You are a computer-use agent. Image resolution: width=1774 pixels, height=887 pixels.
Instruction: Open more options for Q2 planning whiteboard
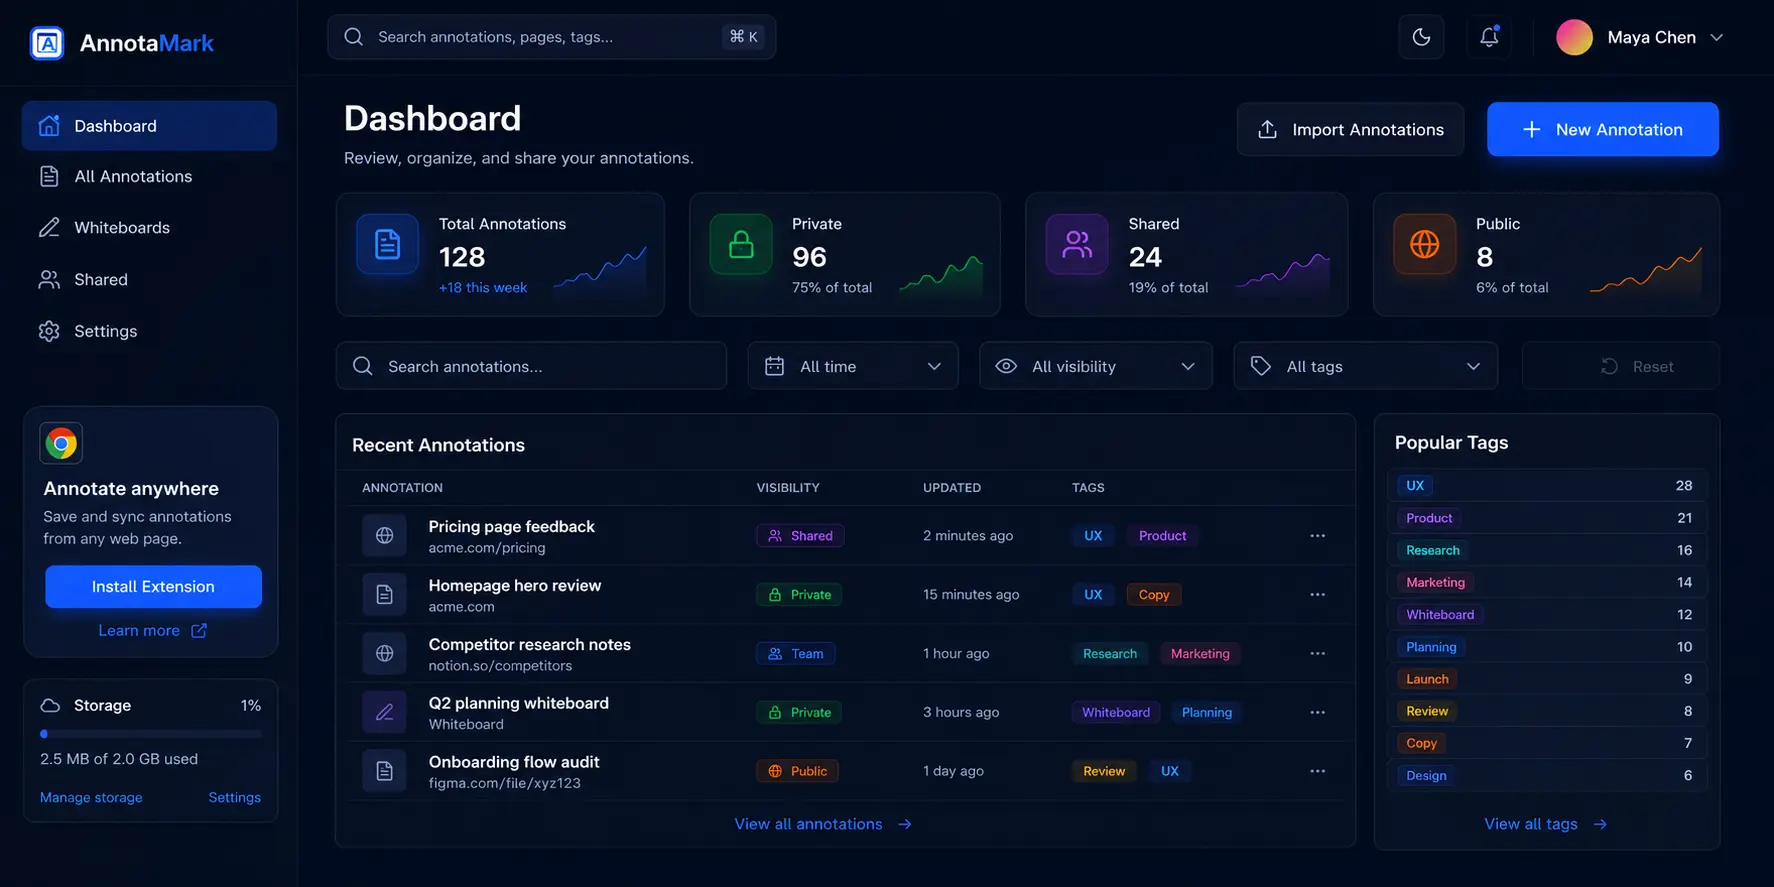1317,712
